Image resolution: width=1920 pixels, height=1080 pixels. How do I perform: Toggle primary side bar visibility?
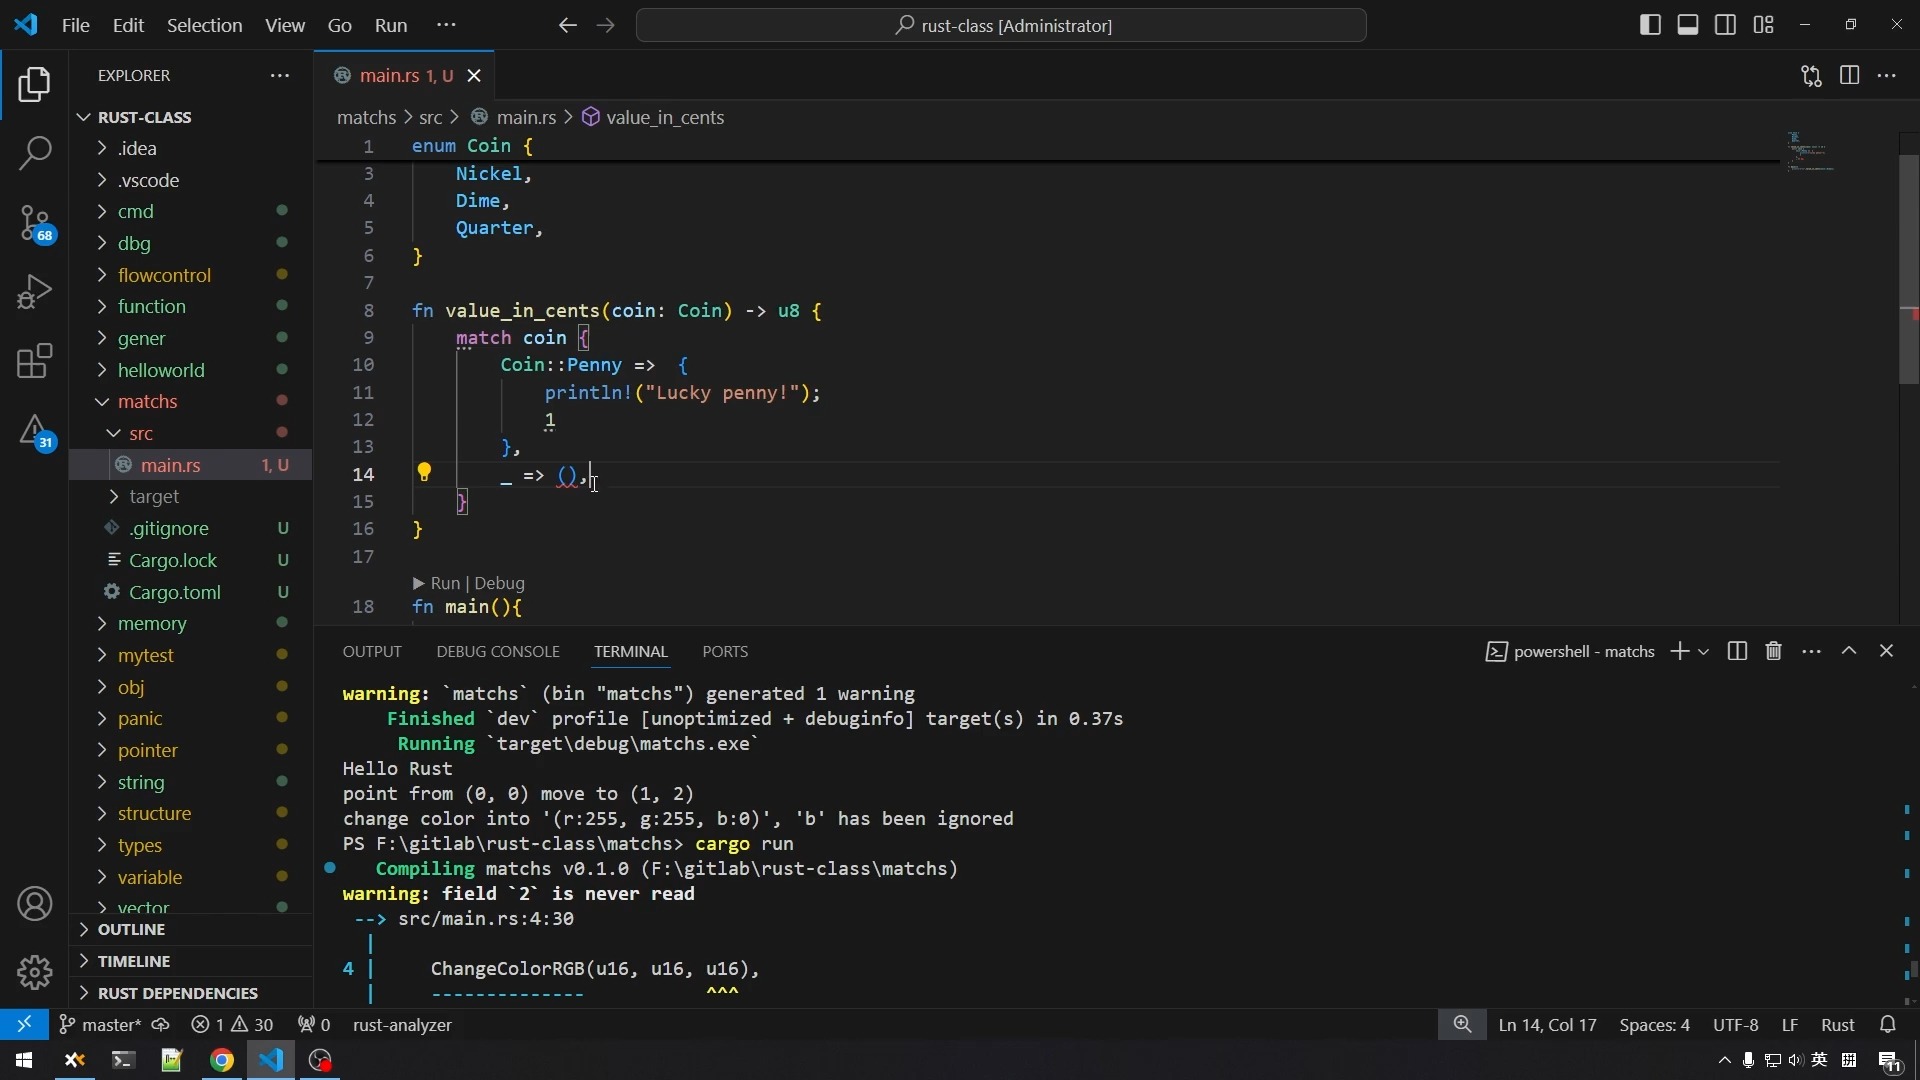coord(1650,25)
